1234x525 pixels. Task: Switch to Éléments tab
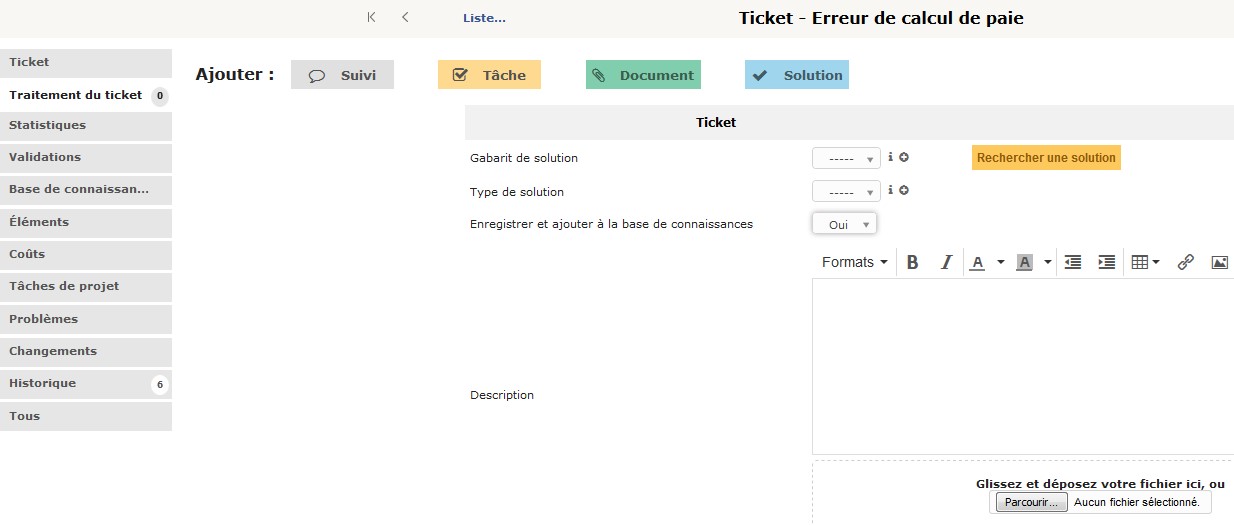86,222
